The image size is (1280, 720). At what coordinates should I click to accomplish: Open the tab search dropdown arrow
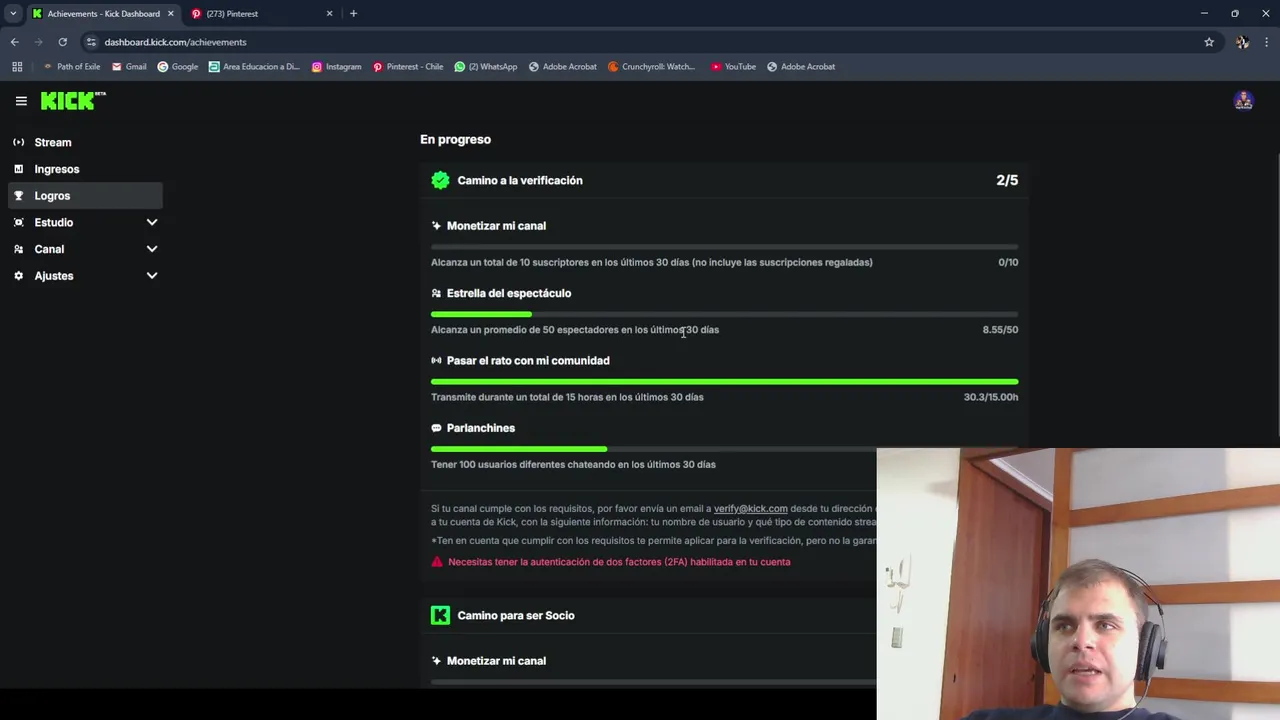point(13,14)
